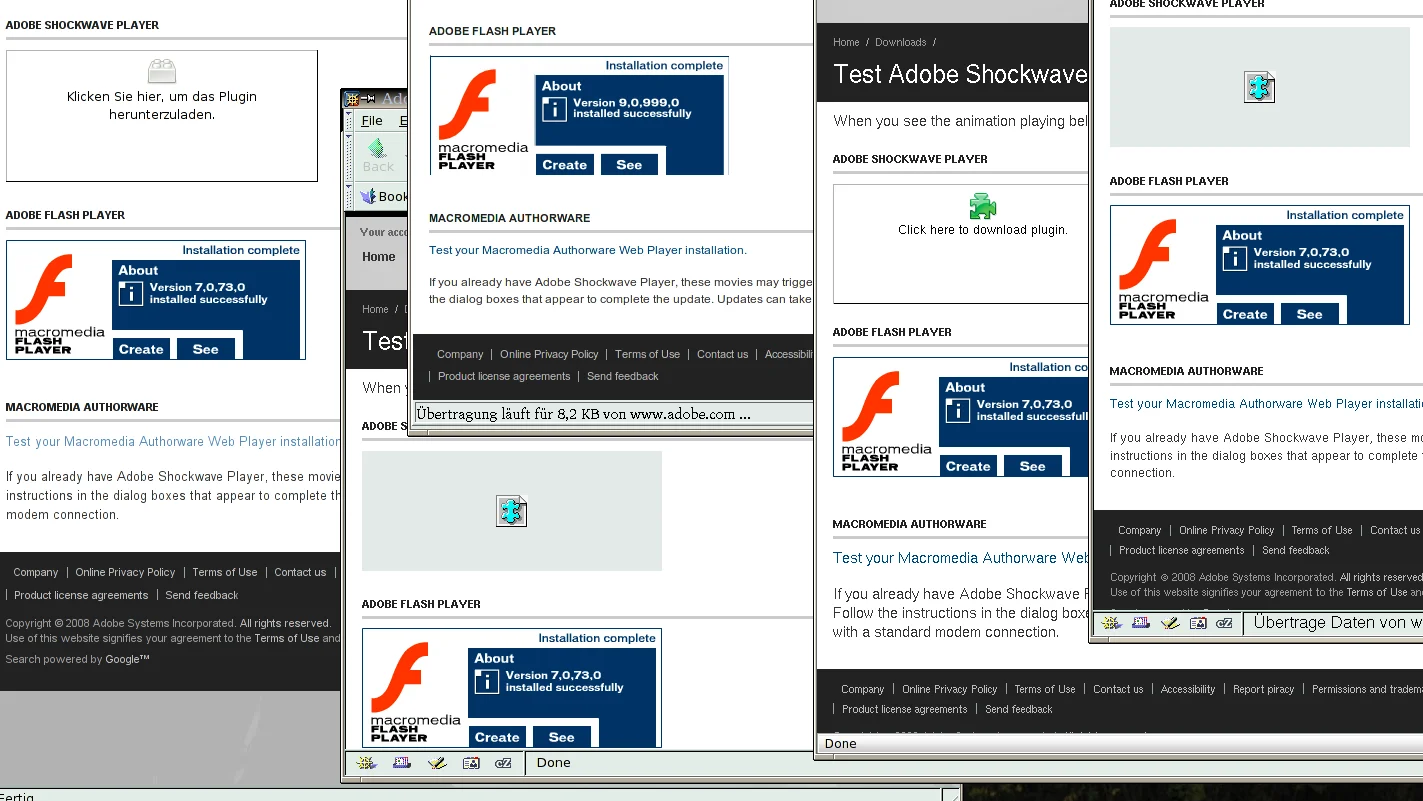Click the Bookmarks icon in the personal toolbar
Image resolution: width=1423 pixels, height=801 pixels.
pyautogui.click(x=368, y=196)
